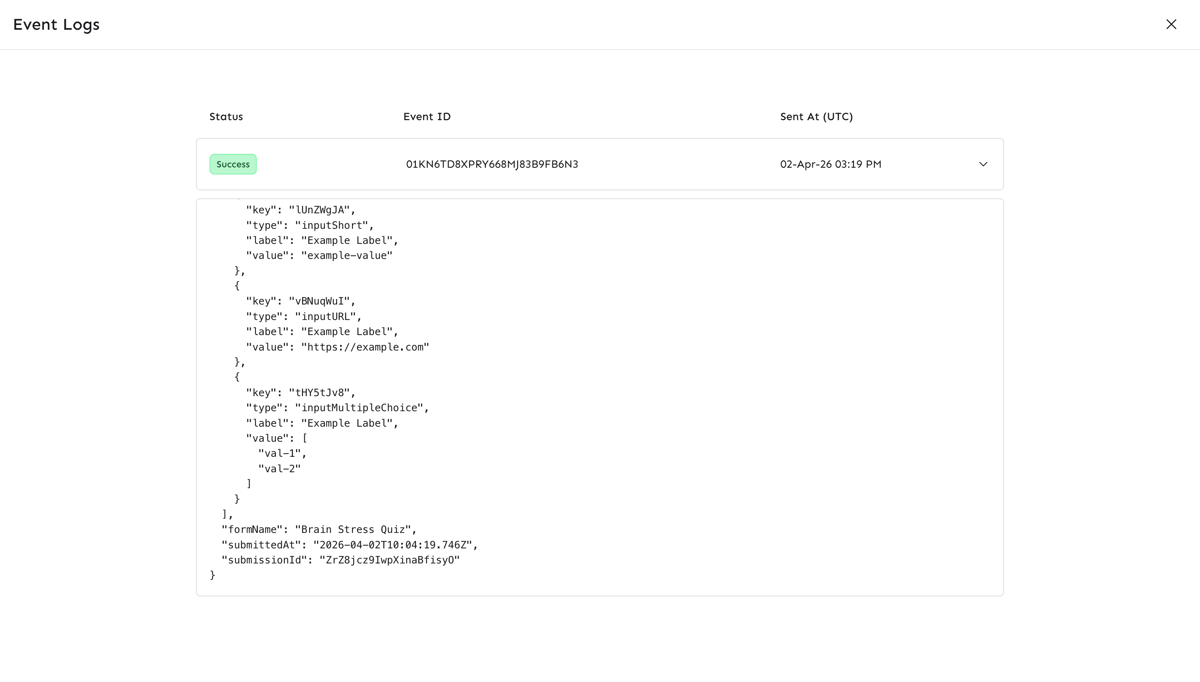This screenshot has width=1200, height=682.
Task: Select the green success indicator on the event row
Action: [232, 163]
